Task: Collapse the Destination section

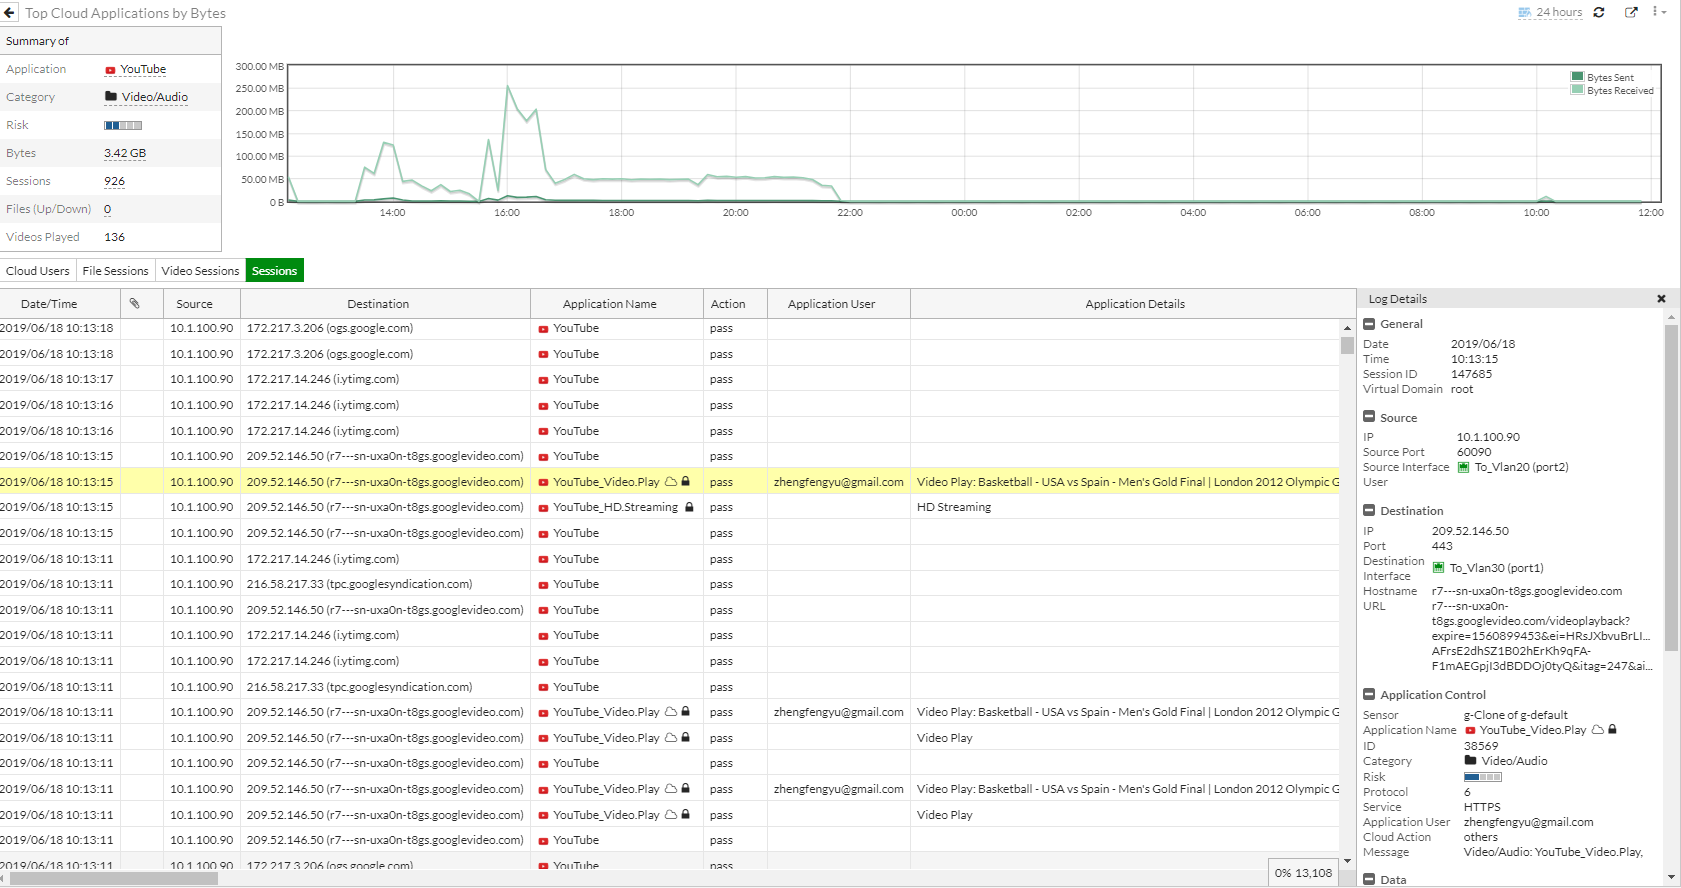Action: (x=1369, y=511)
